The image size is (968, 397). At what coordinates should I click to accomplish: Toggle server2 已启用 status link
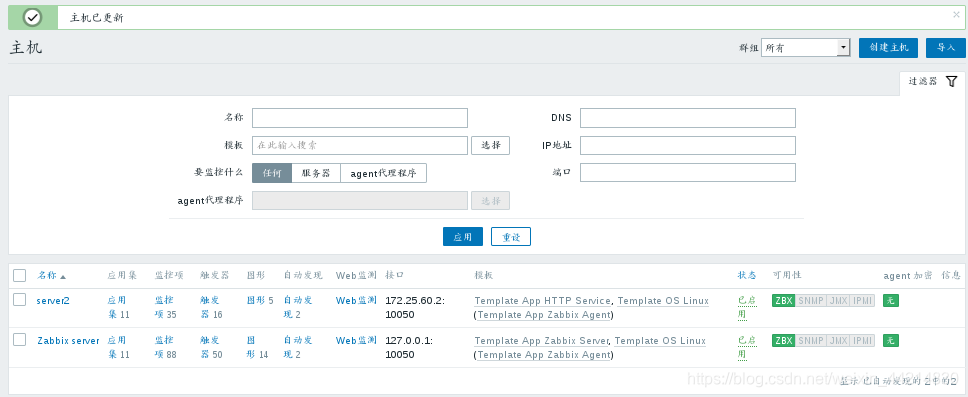[x=746, y=307]
